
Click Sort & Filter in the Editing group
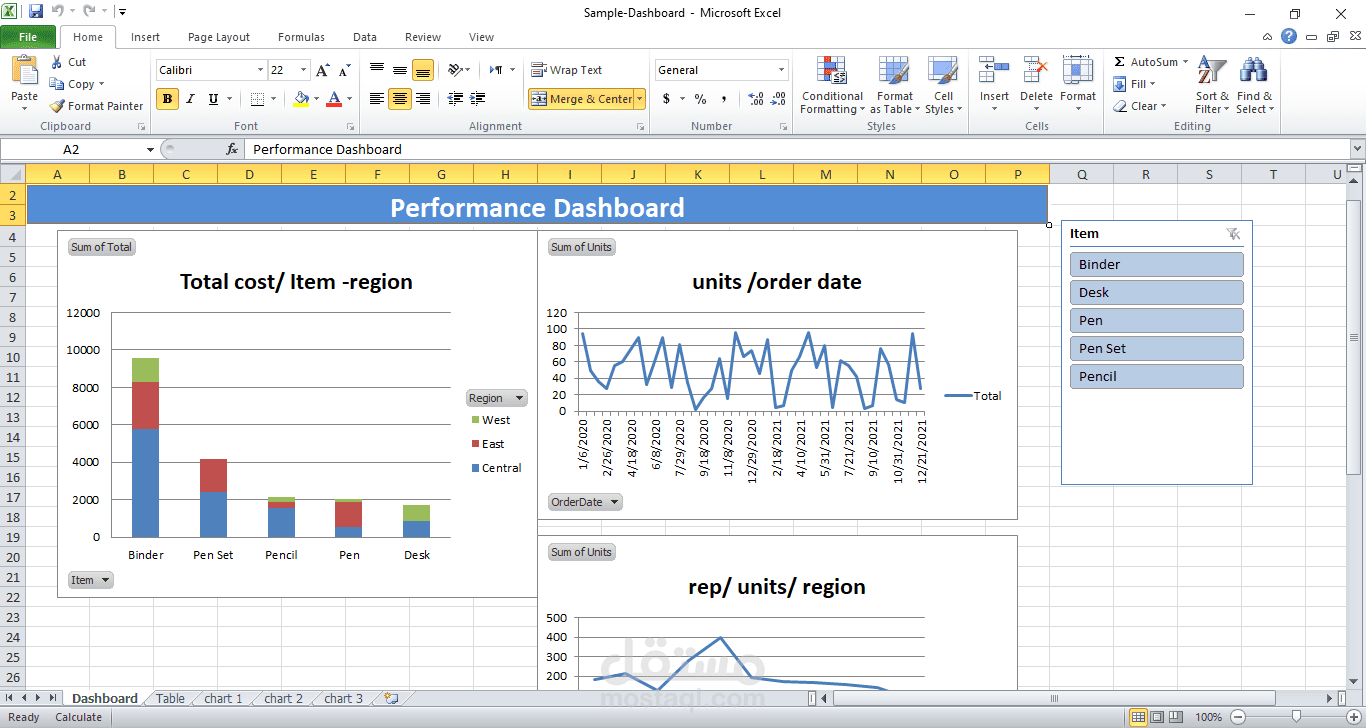coord(1211,85)
